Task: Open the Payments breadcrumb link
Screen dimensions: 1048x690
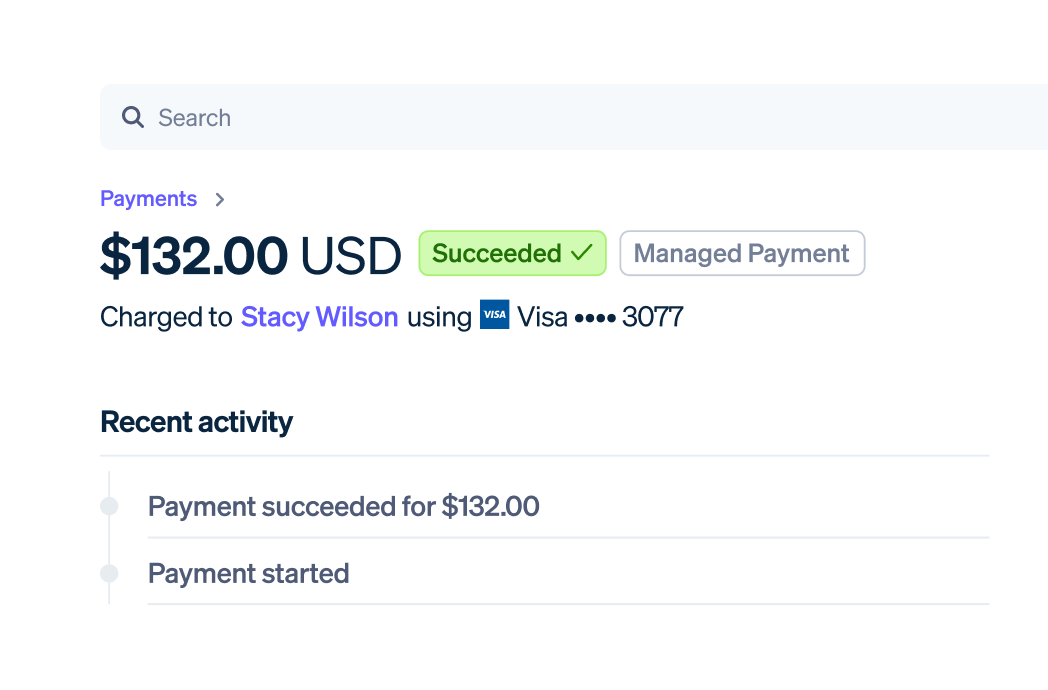Action: click(x=148, y=198)
